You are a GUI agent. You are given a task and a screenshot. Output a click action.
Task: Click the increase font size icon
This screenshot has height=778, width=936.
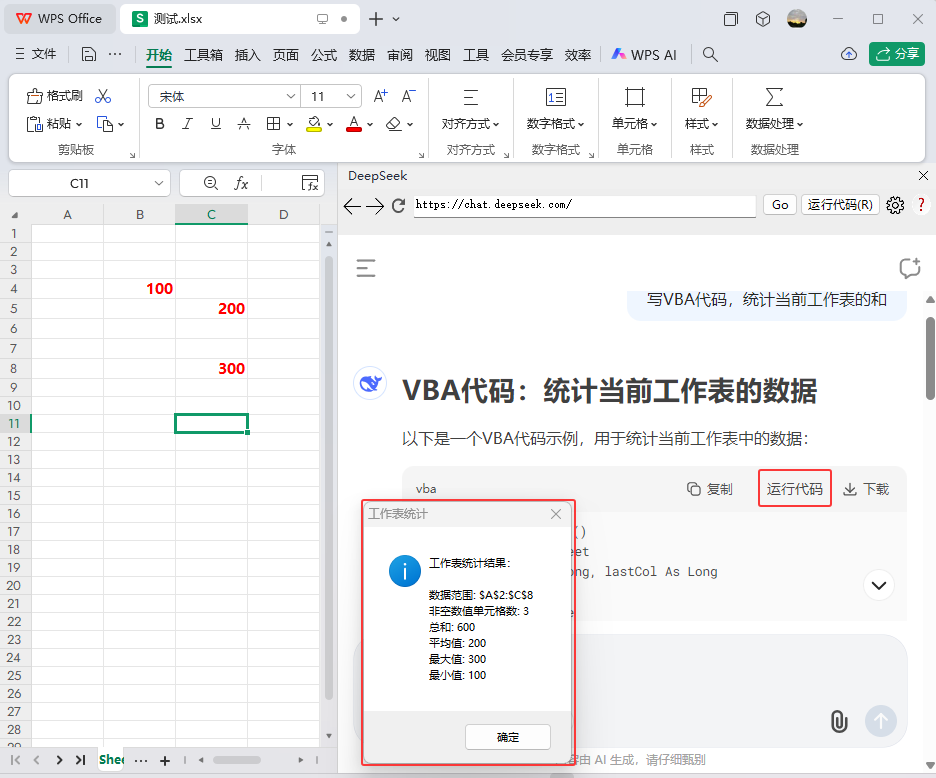380,96
